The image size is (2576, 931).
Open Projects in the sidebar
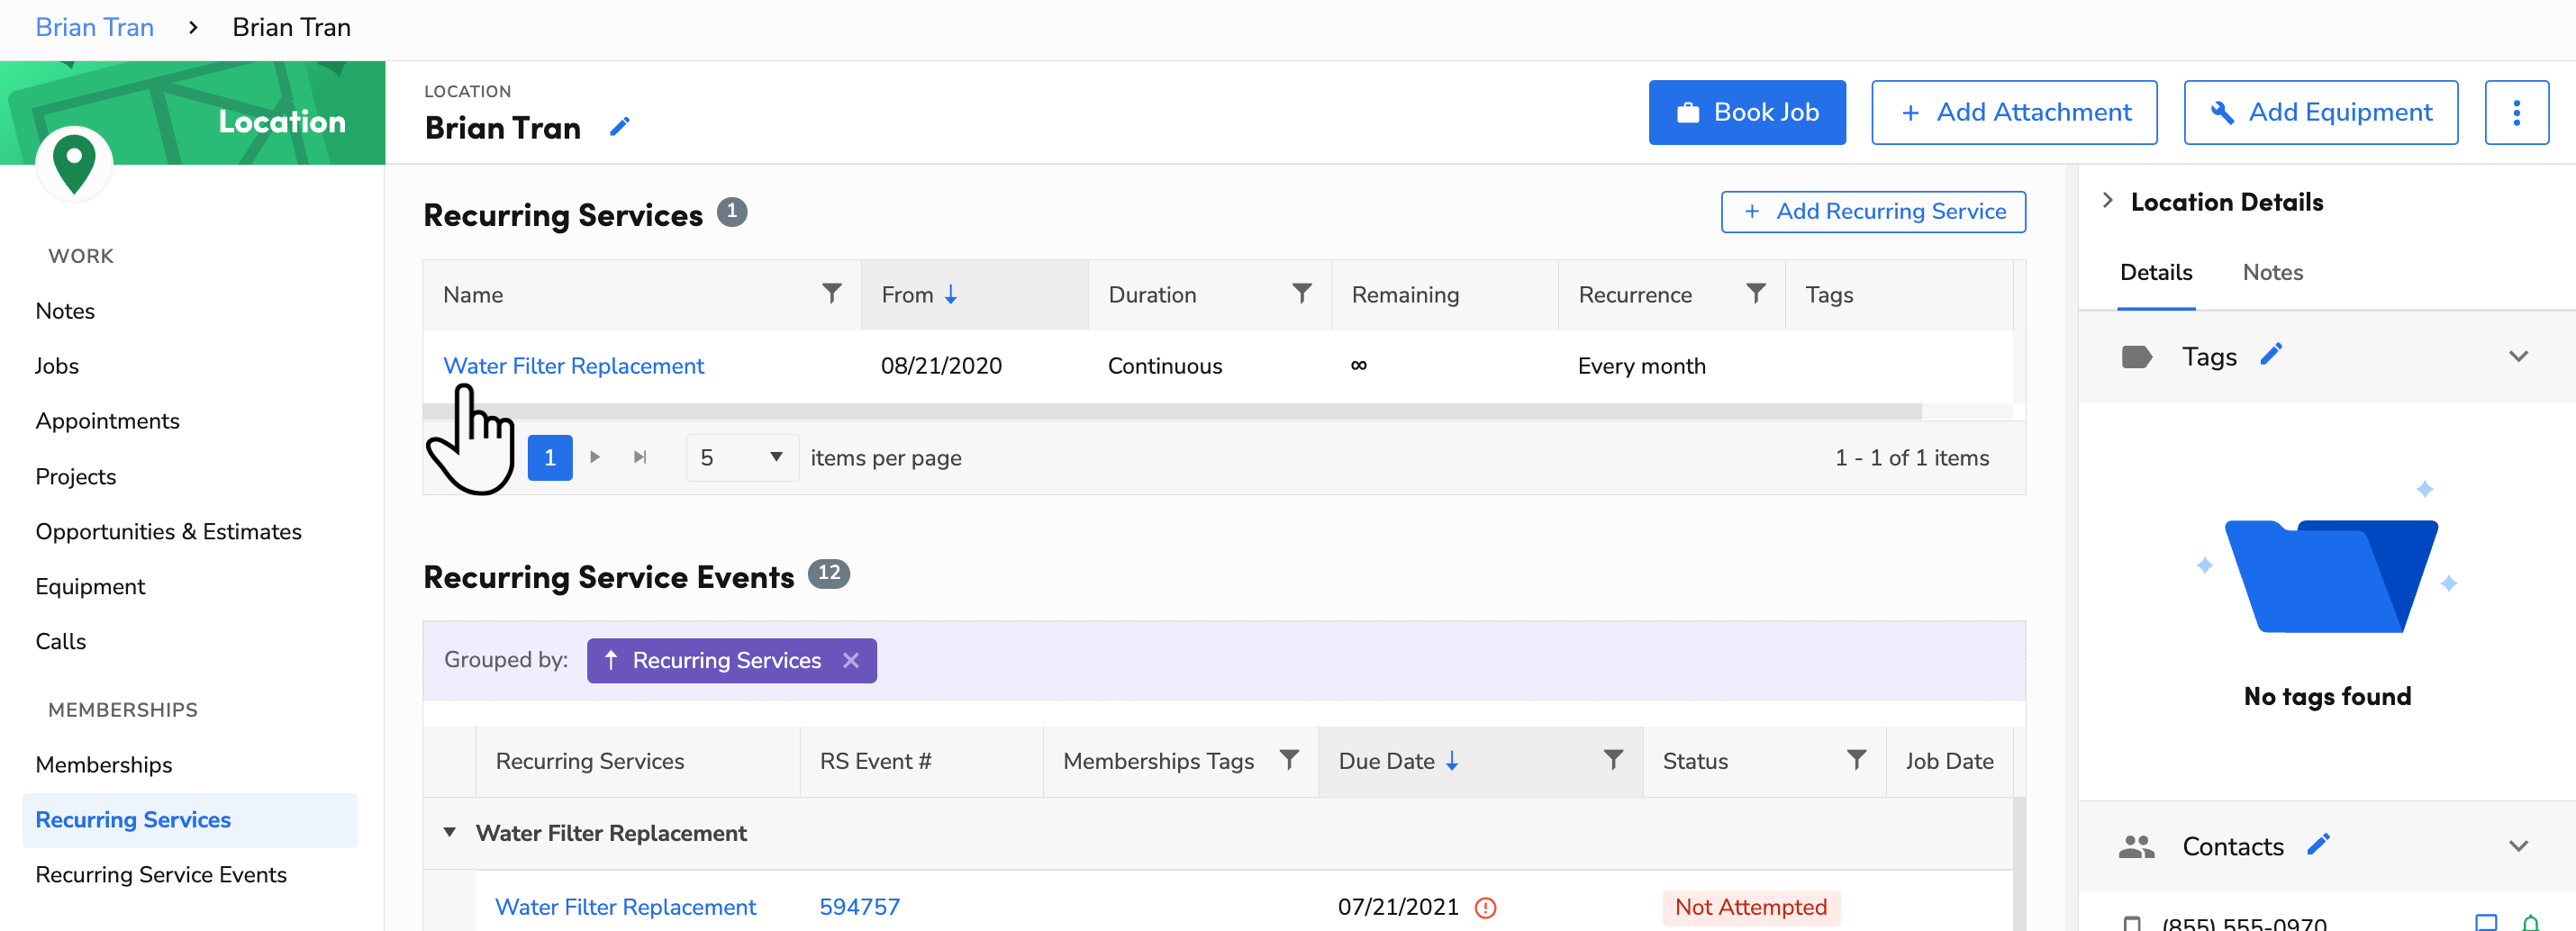(76, 476)
